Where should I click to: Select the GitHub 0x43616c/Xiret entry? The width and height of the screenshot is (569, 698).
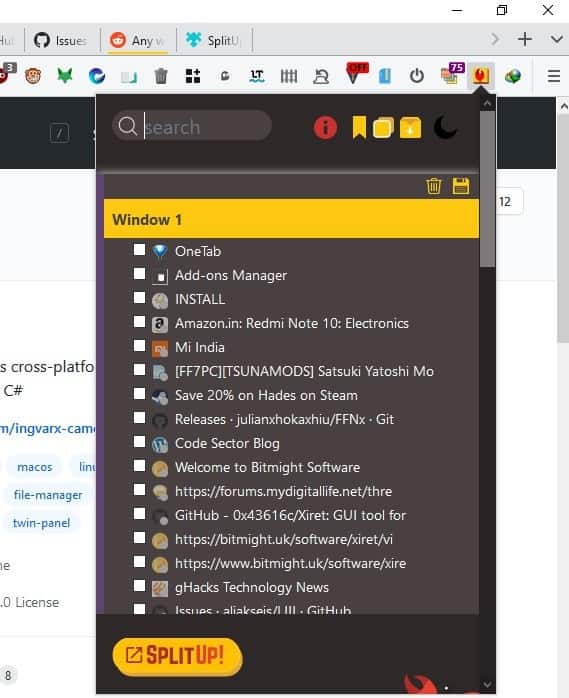click(x=290, y=515)
